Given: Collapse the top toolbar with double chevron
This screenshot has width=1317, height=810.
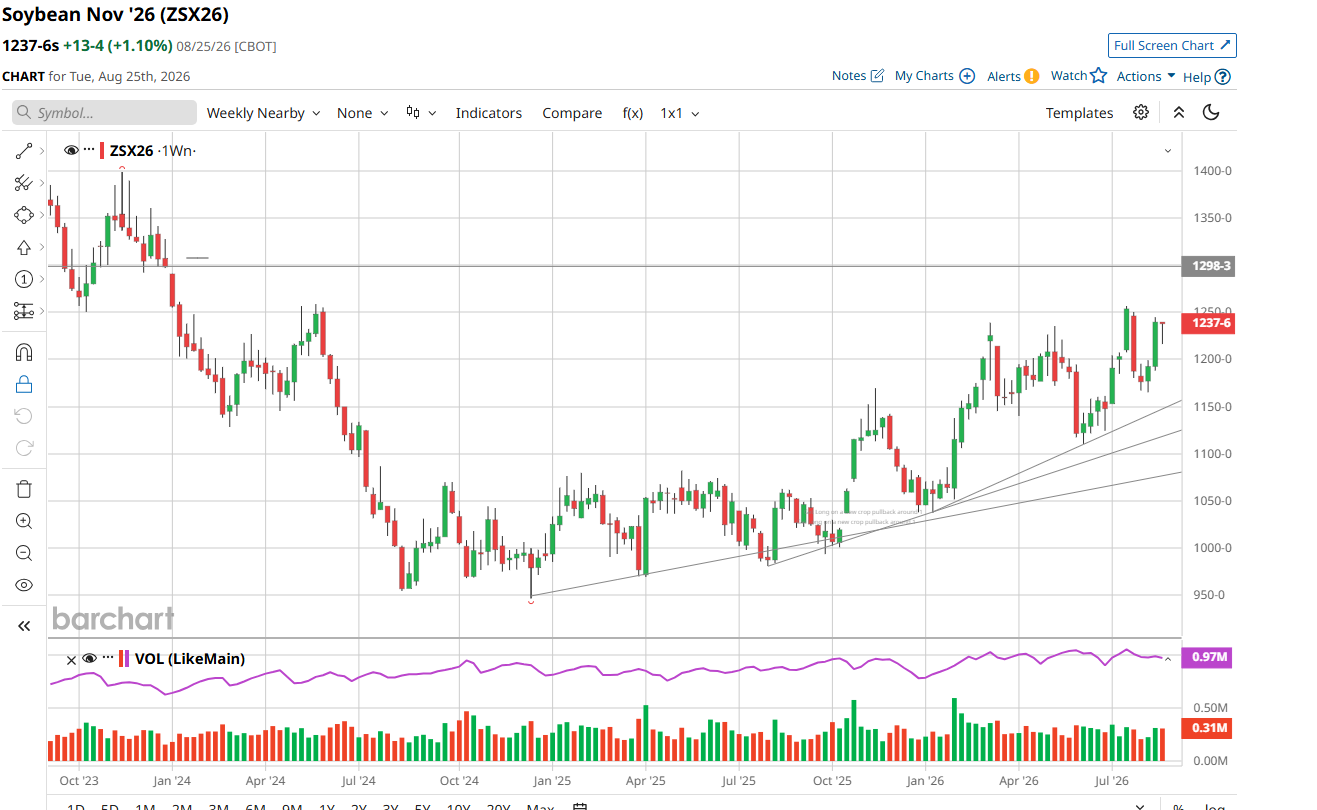Looking at the screenshot, I should tap(1179, 113).
